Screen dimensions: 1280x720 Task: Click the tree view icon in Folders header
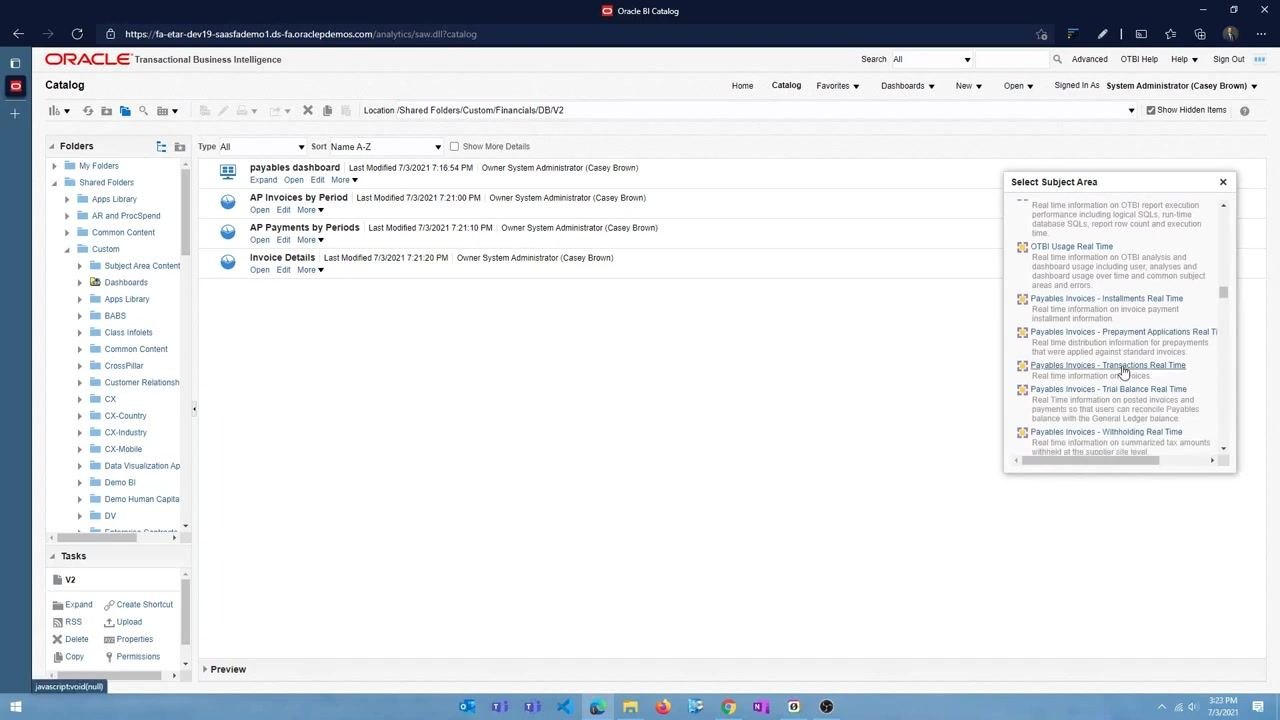(x=161, y=146)
